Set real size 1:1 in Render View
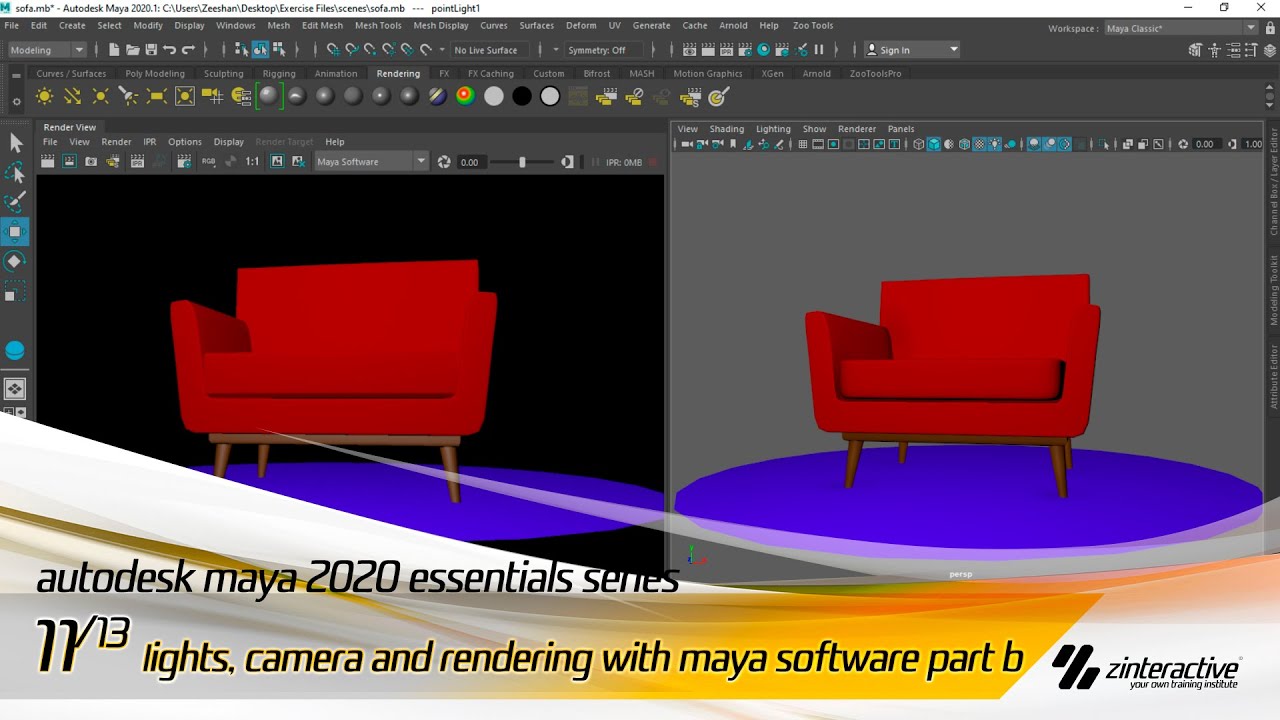 click(x=252, y=161)
